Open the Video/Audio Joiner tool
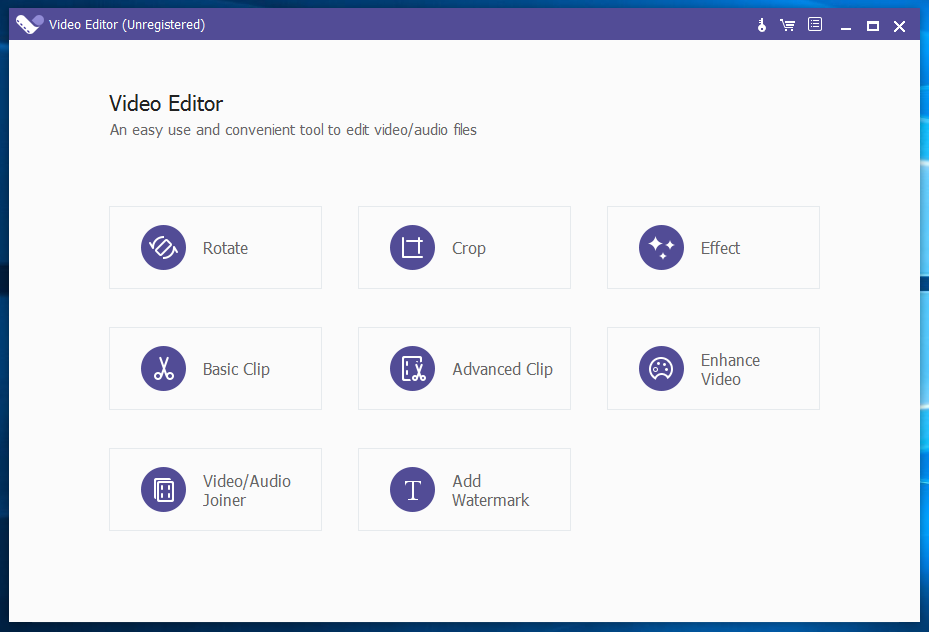Viewport: 929px width, 632px height. [x=215, y=489]
